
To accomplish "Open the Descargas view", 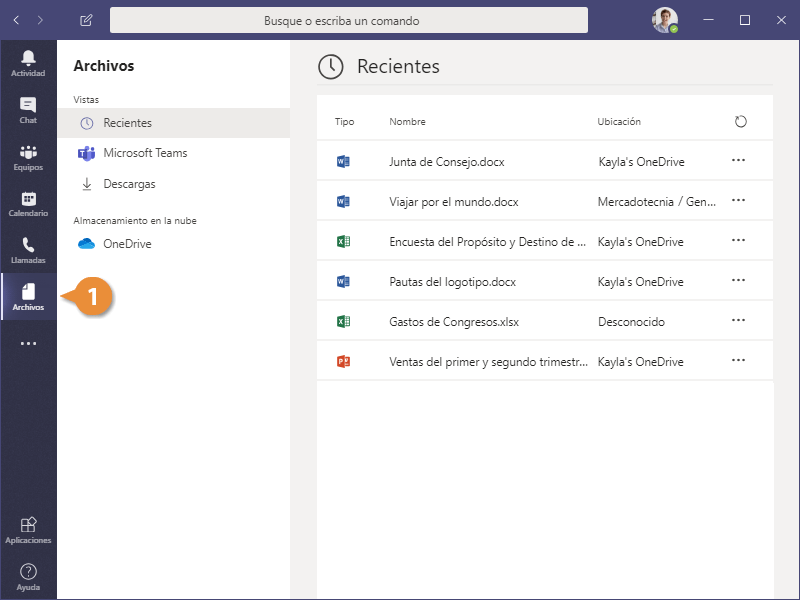I will [x=129, y=184].
